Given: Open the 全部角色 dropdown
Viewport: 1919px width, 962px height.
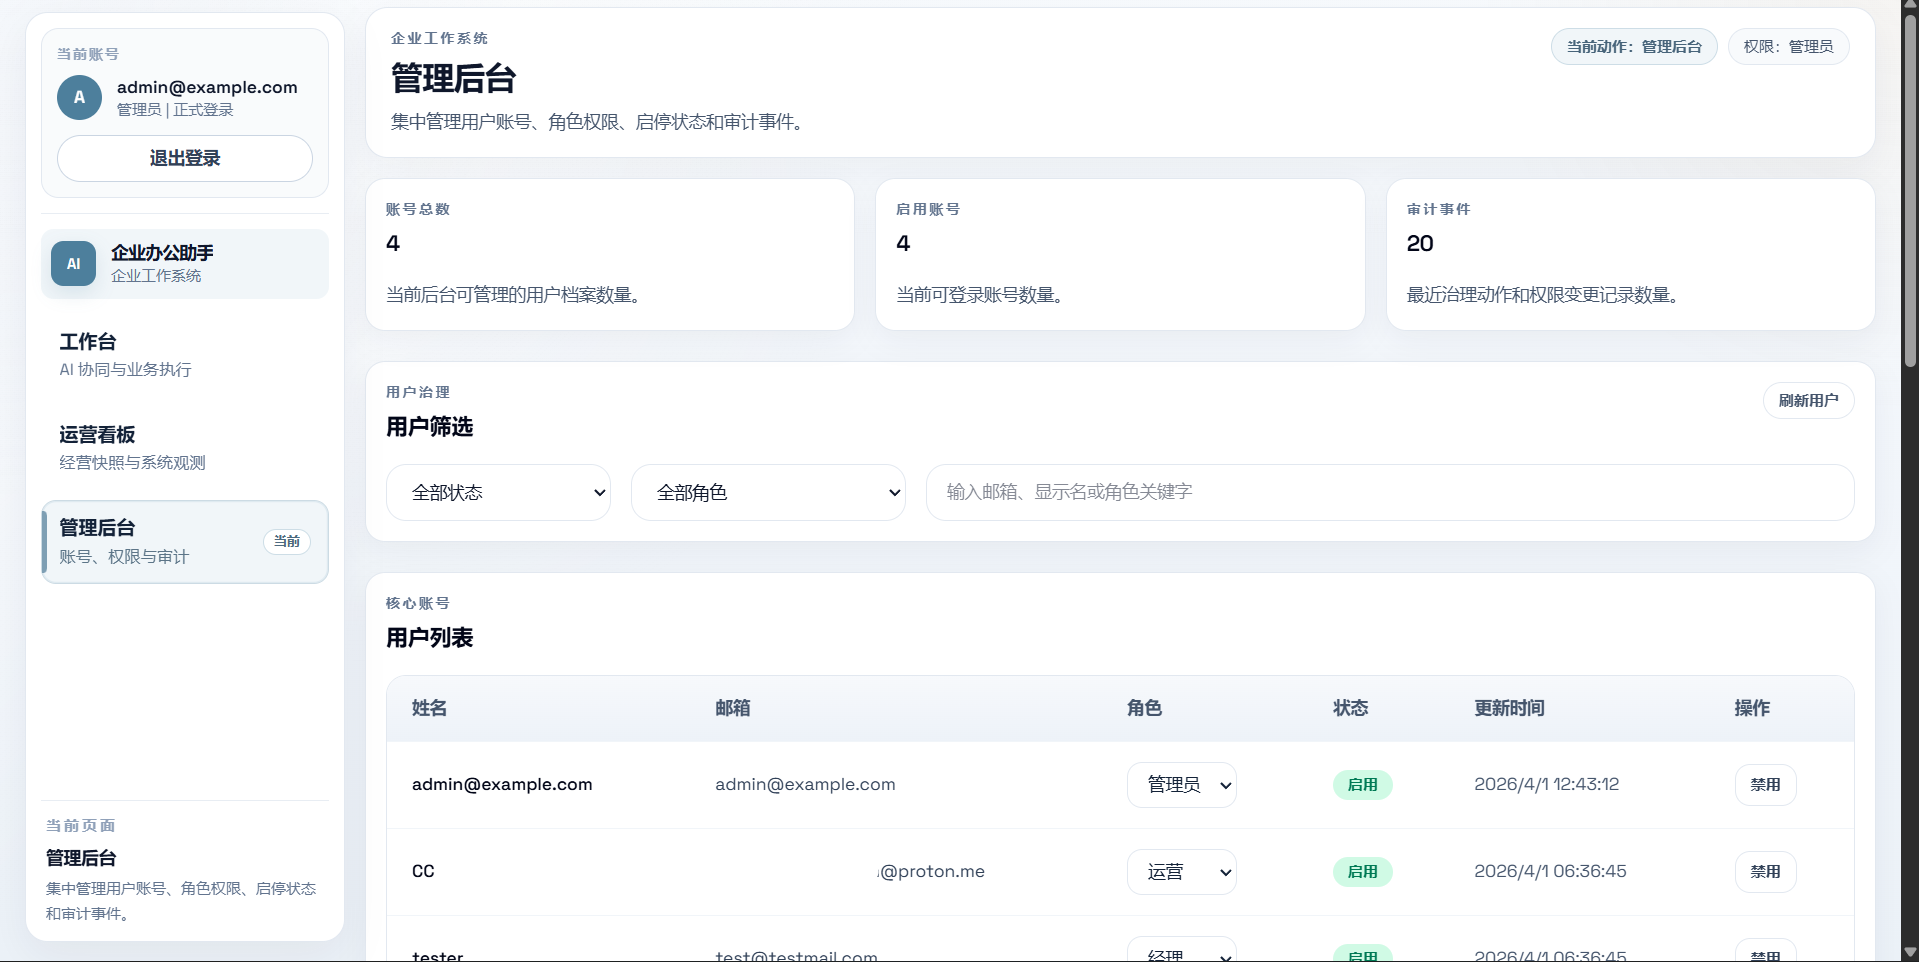Looking at the screenshot, I should tap(767, 492).
